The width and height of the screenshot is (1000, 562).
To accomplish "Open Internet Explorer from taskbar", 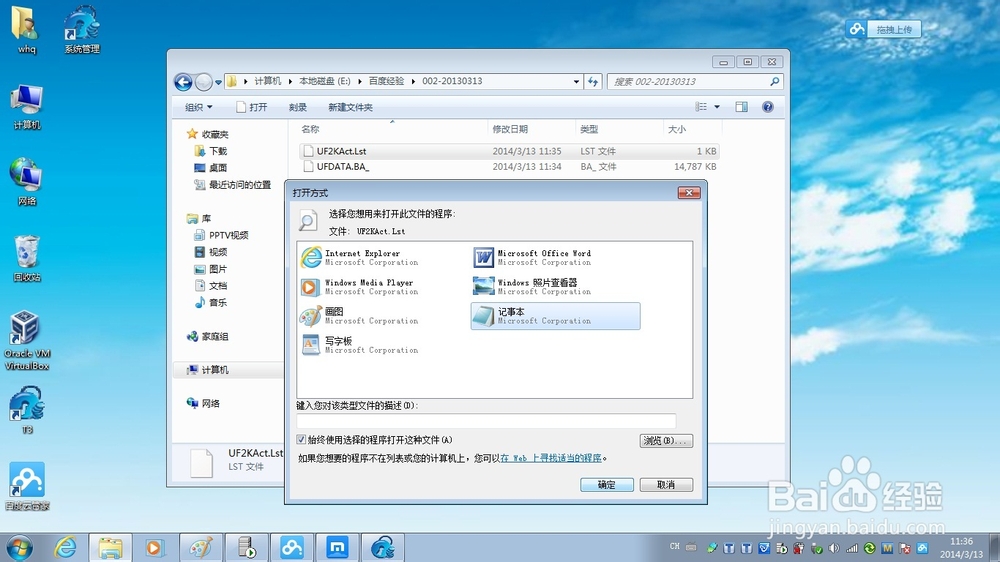I will [x=65, y=547].
